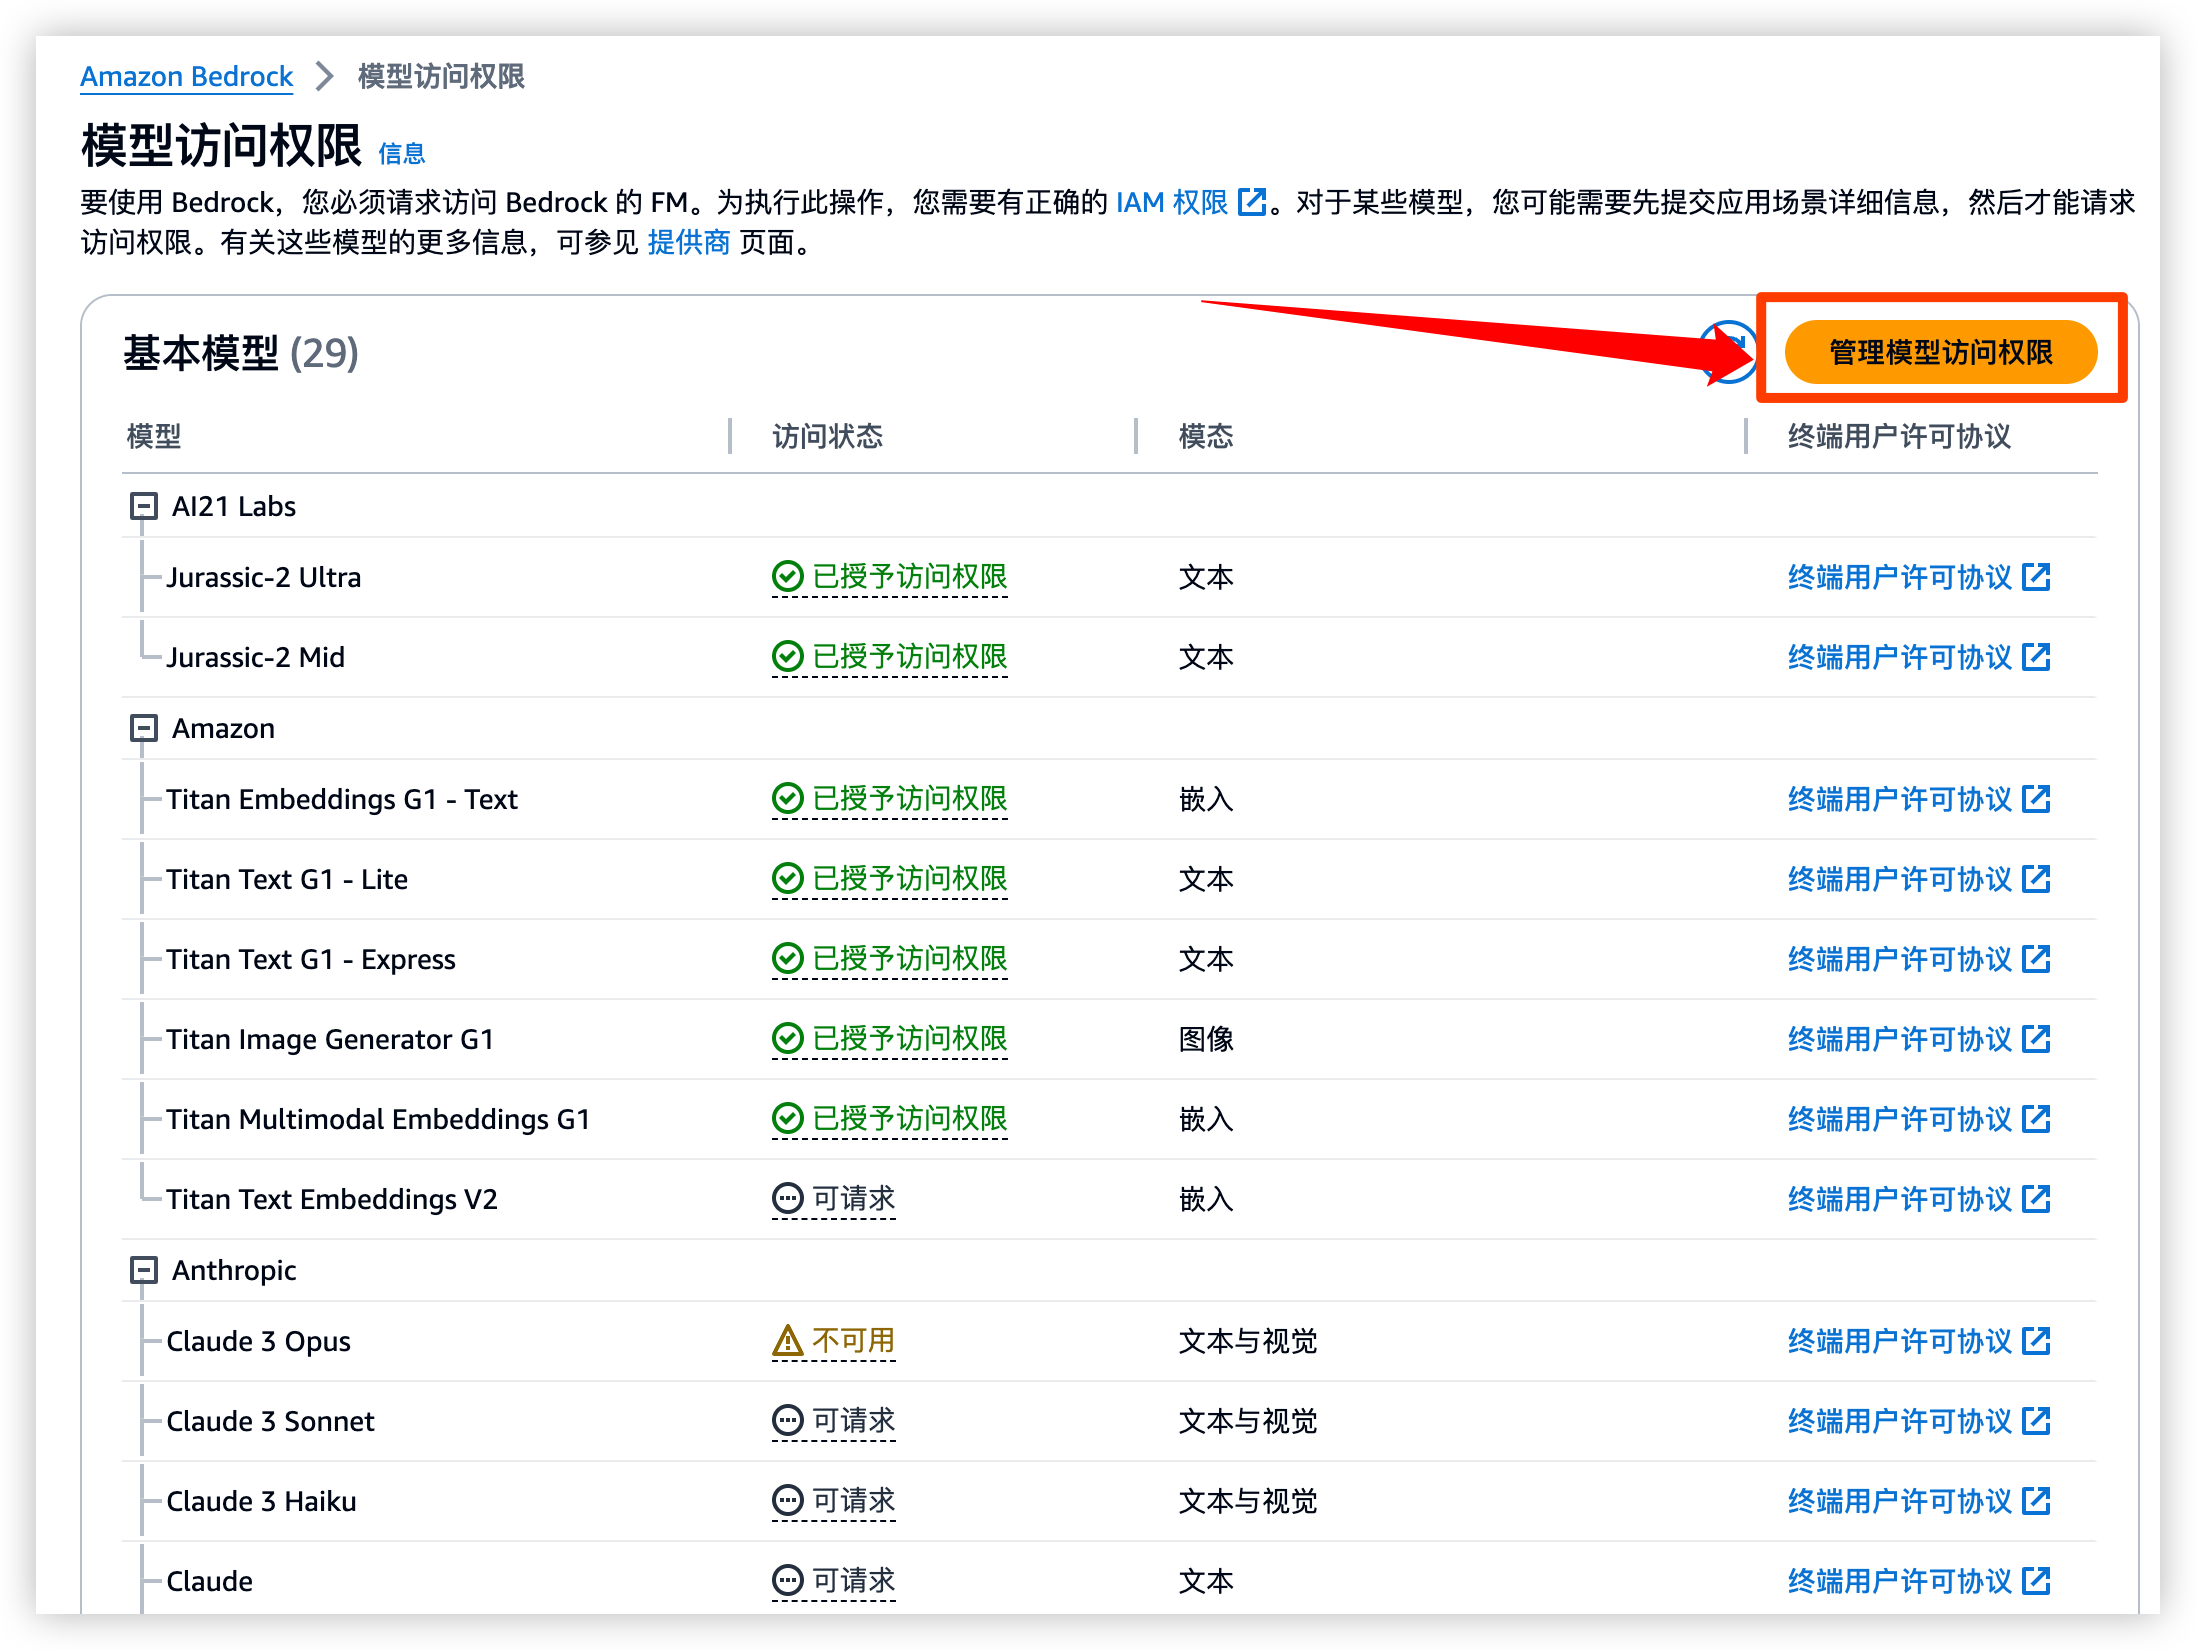
Task: Click the 文本与视觉 modality cell for Claude 3 Opus
Action: (x=1248, y=1341)
